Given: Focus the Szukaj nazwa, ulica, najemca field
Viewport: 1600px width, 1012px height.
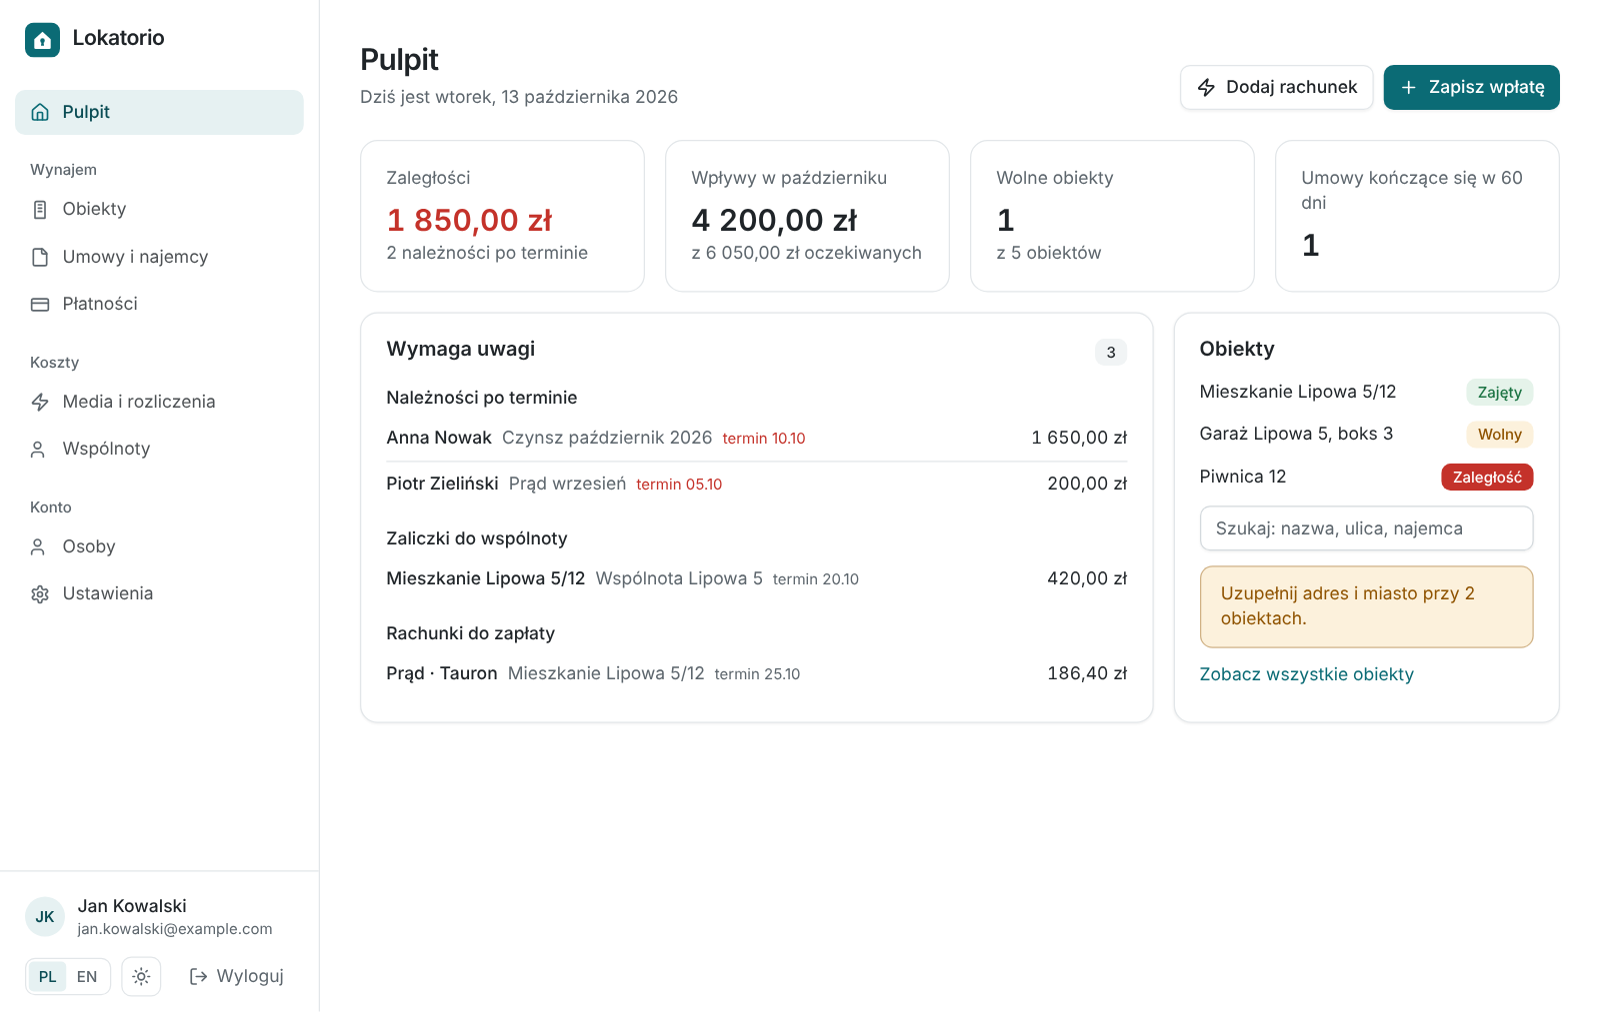Looking at the screenshot, I should pyautogui.click(x=1366, y=528).
